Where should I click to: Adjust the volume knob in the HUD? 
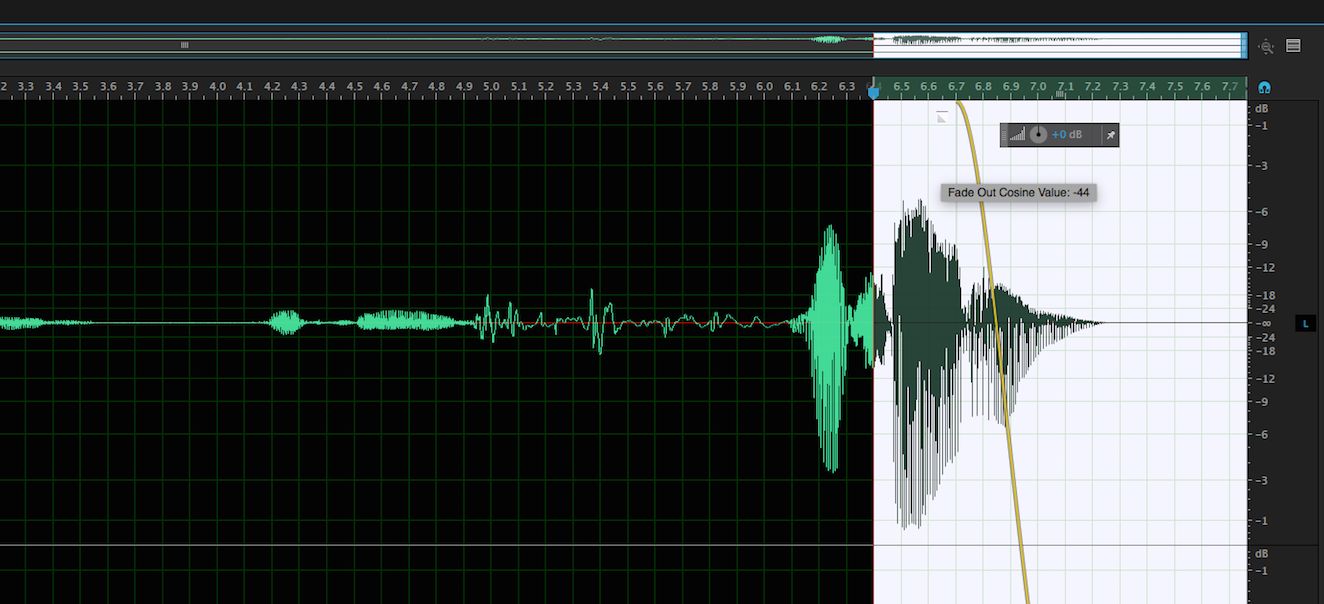[x=1037, y=134]
